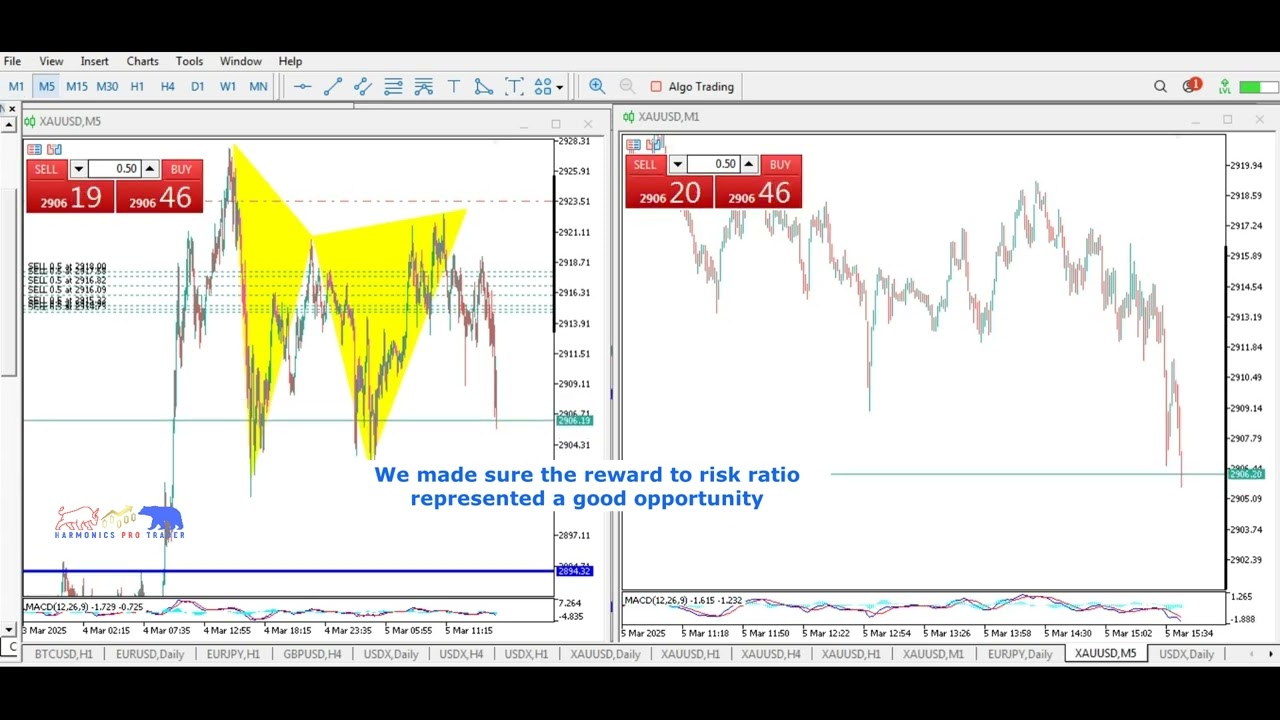Select the active XAUUSD,M5 chart tab
The height and width of the screenshot is (720, 1280).
pyautogui.click(x=1105, y=654)
